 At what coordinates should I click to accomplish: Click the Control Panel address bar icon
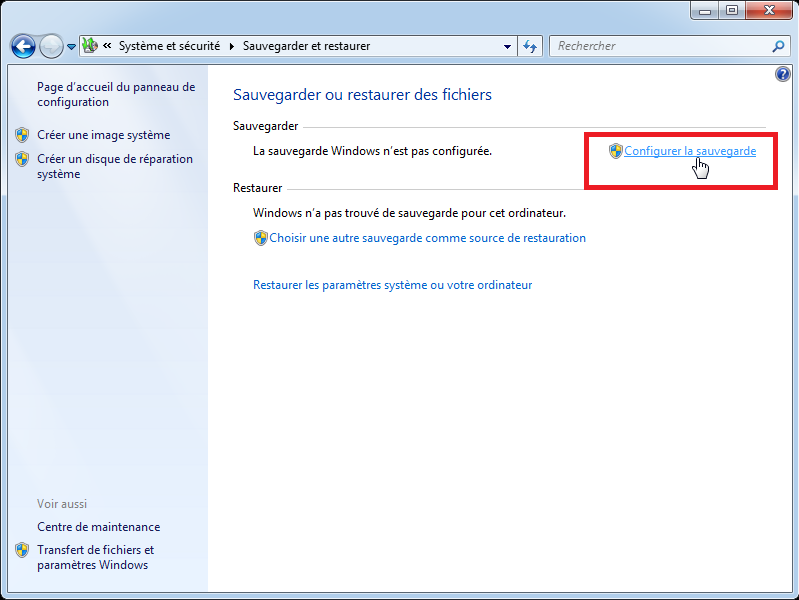coord(90,46)
